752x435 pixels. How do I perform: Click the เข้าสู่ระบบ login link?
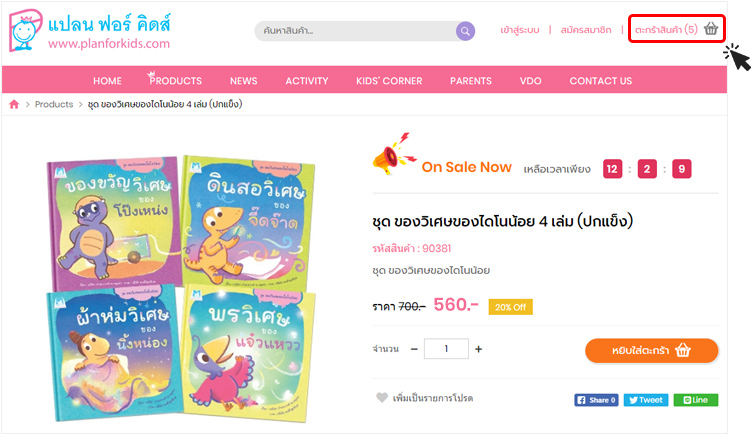[x=519, y=30]
